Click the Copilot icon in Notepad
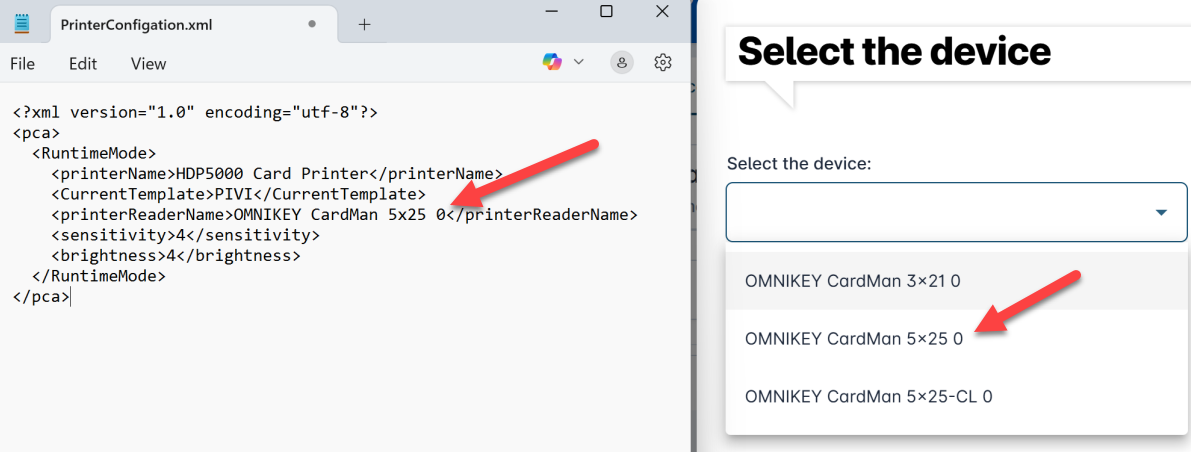This screenshot has width=1191, height=452. (552, 62)
